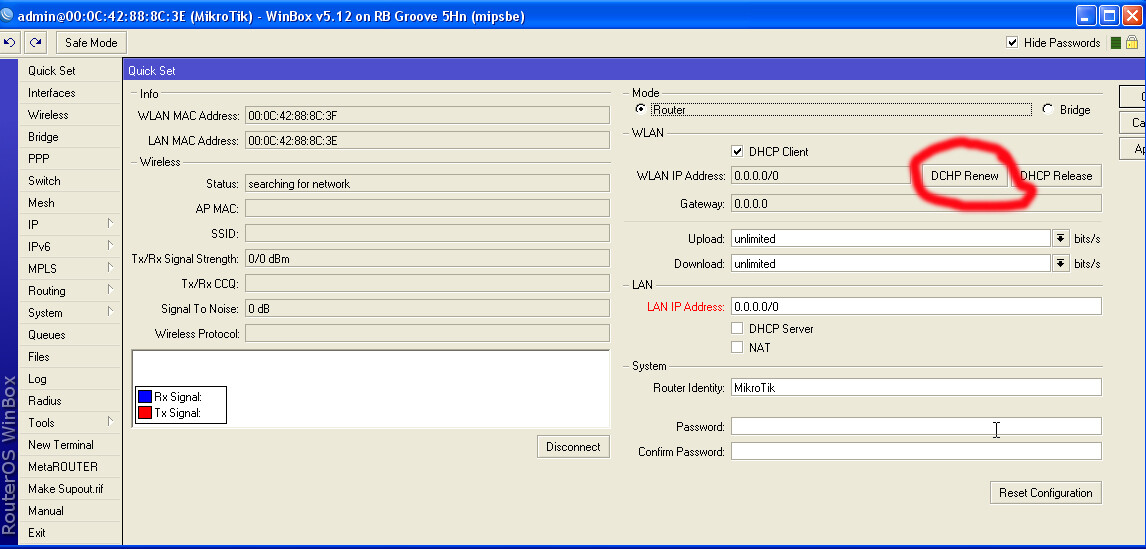
Task: Open Log menu item
Action: [69, 379]
